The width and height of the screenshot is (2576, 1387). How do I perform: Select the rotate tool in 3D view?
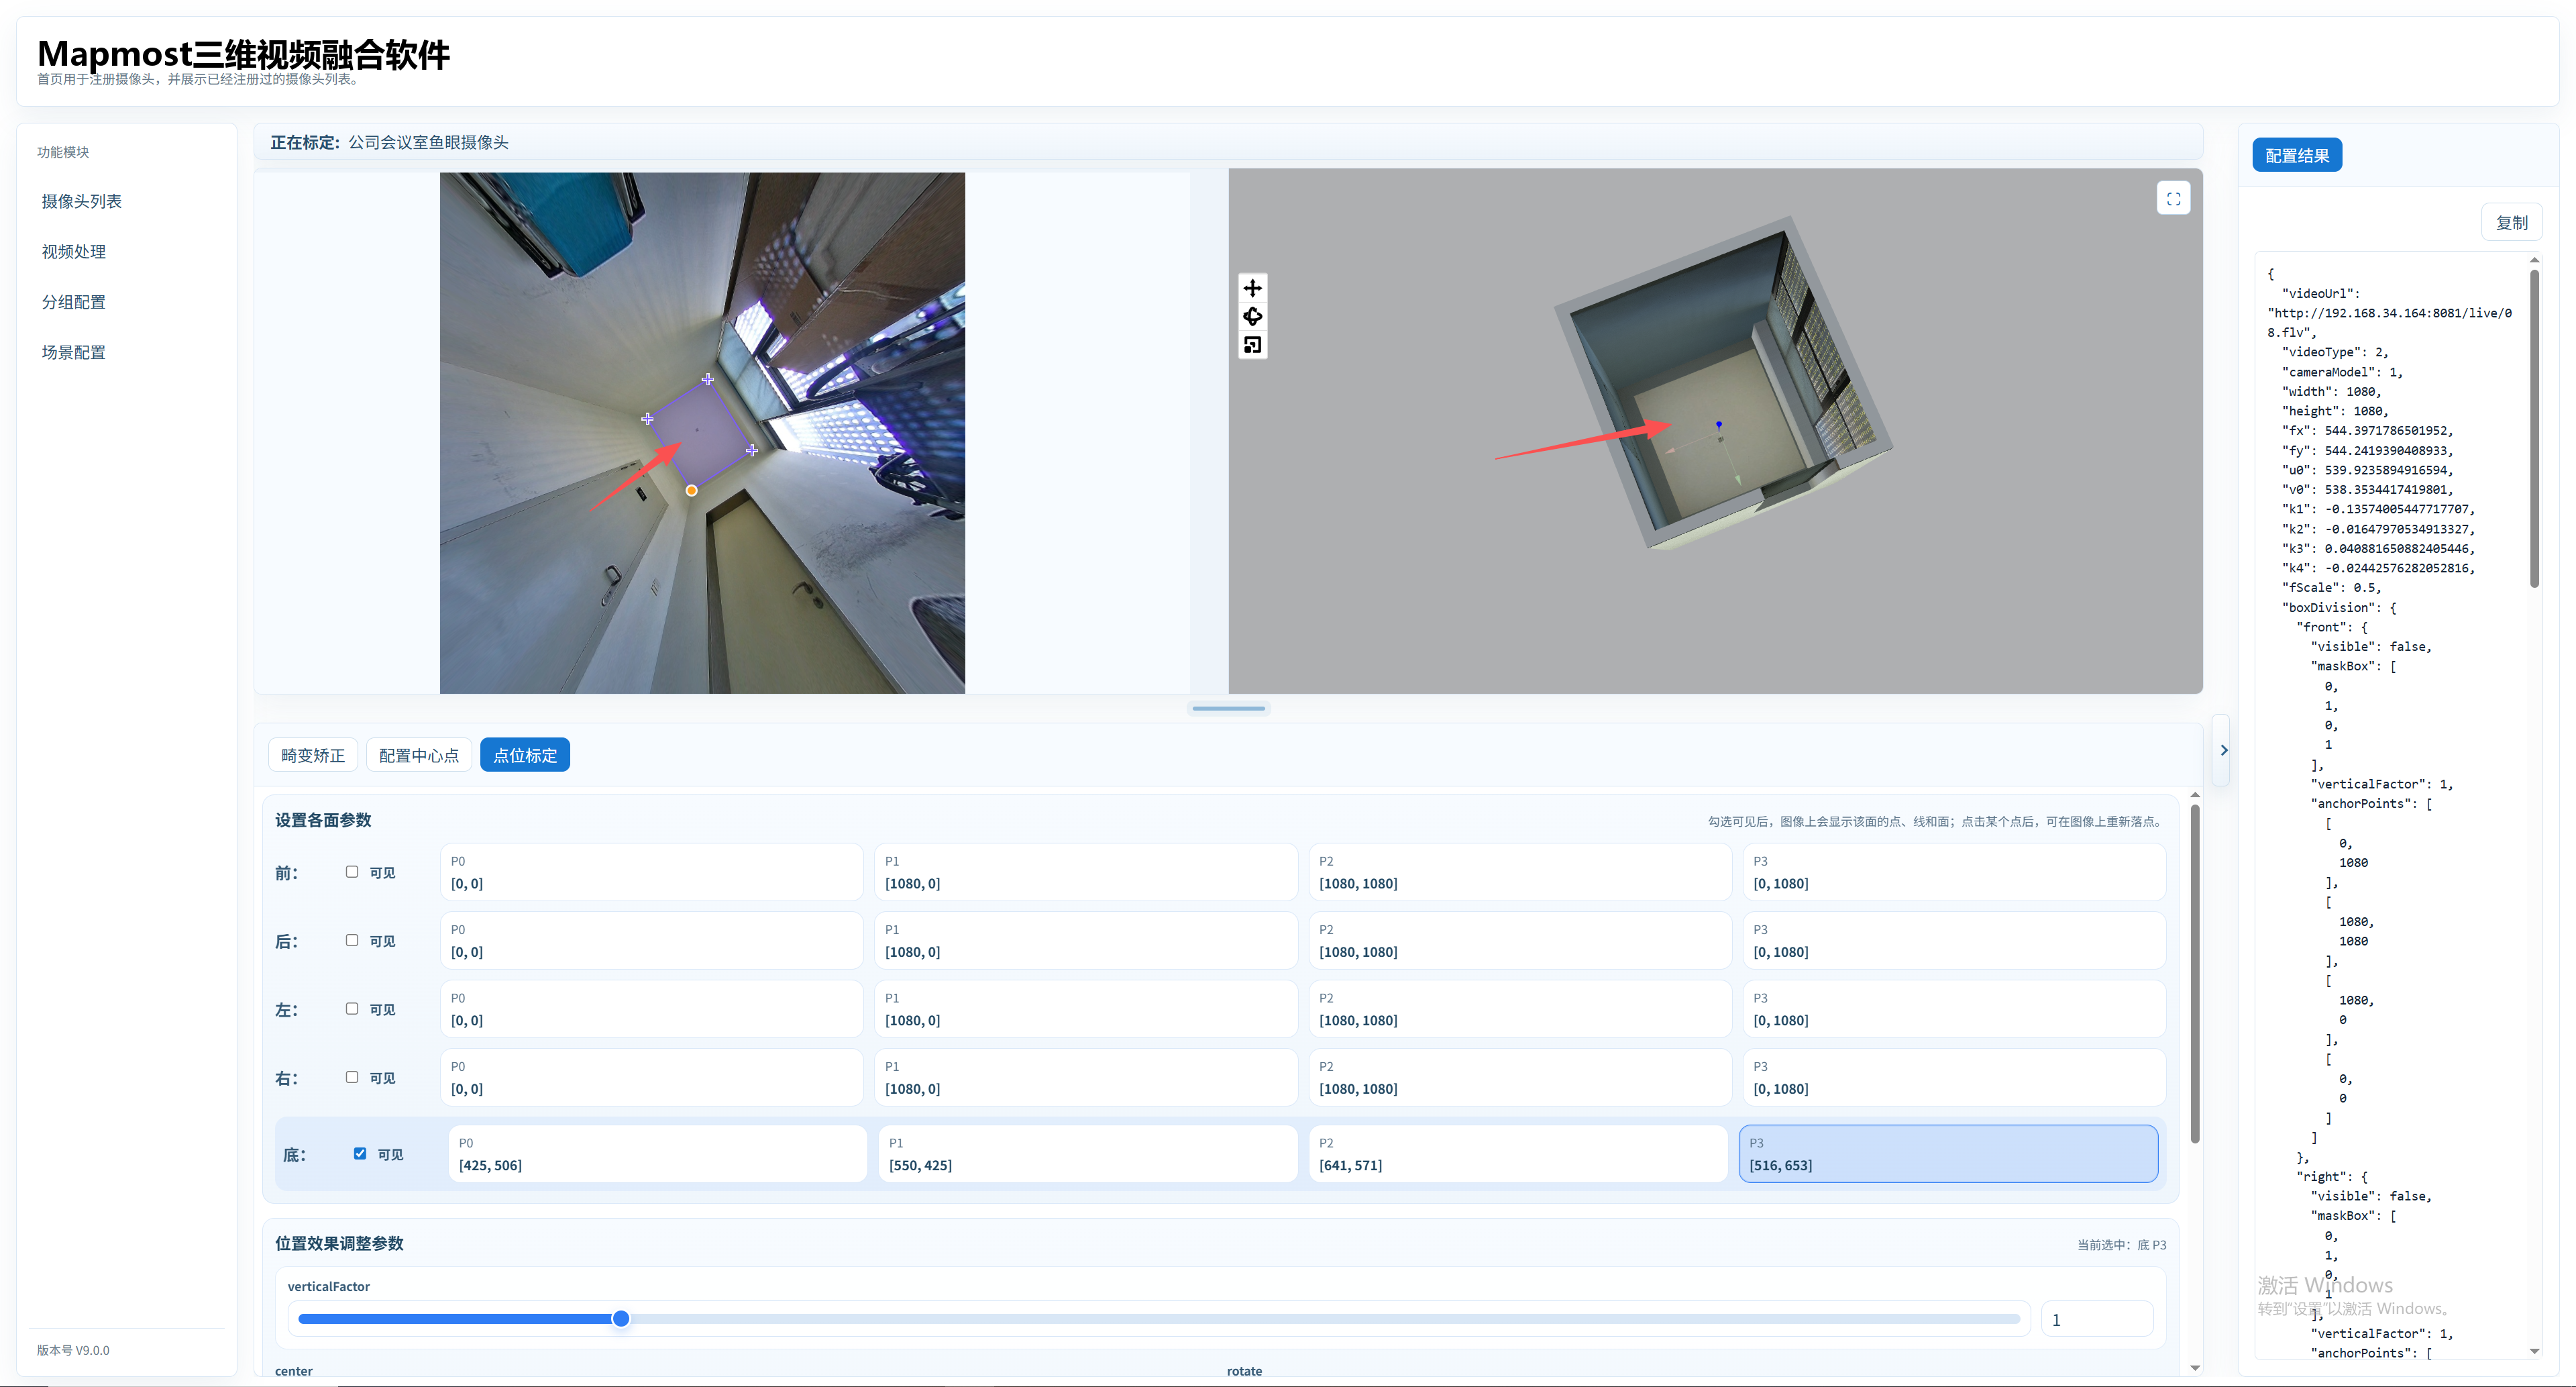pos(1252,317)
